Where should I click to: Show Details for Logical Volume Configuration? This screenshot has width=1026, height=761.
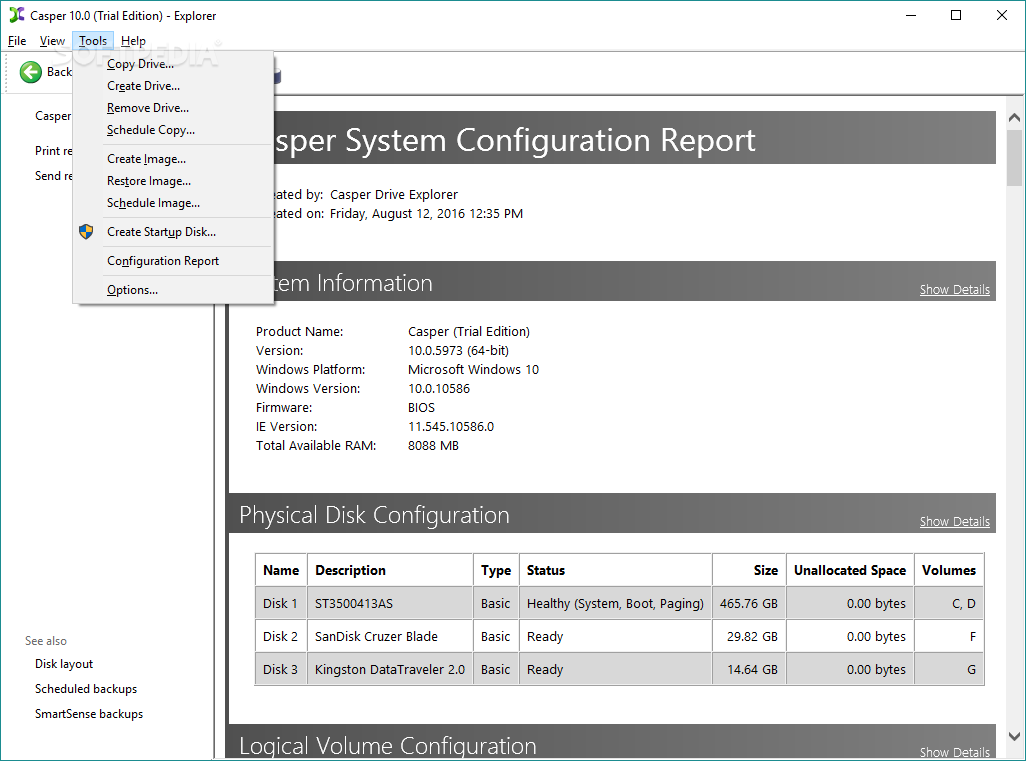(x=955, y=752)
